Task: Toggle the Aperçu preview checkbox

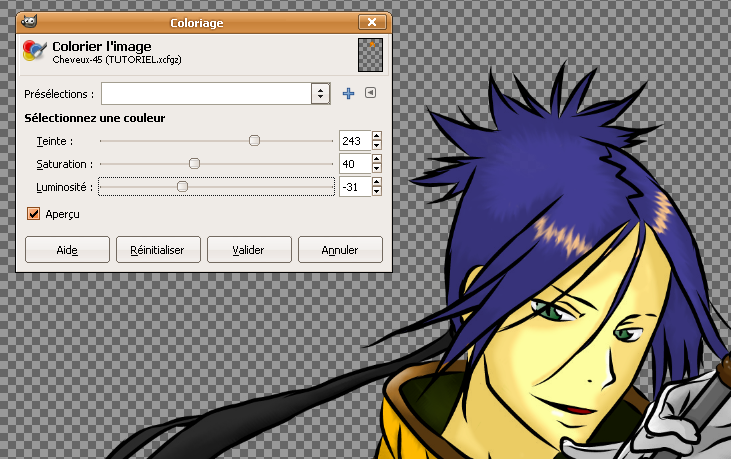Action: pyautogui.click(x=35, y=214)
